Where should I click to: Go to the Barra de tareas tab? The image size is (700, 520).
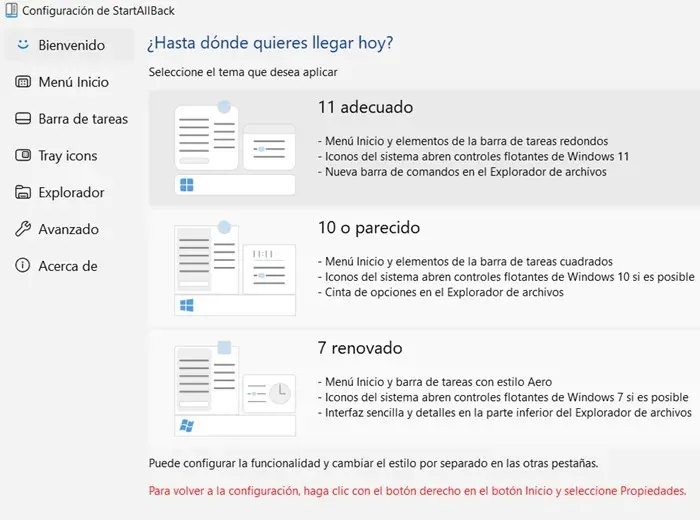(x=69, y=118)
